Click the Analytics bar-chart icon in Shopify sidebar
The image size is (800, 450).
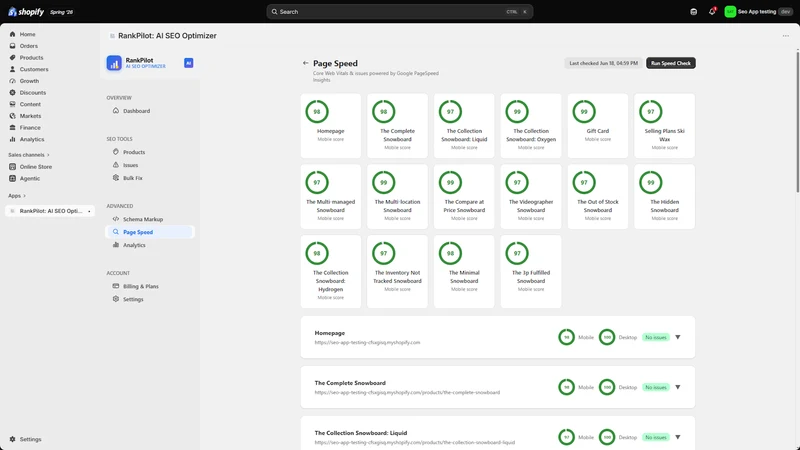(12, 139)
